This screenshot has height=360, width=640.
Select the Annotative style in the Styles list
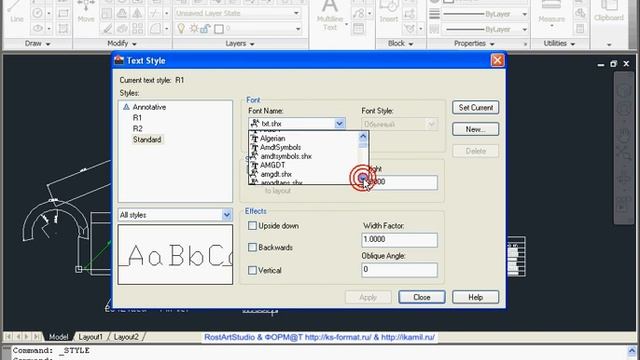click(149, 107)
